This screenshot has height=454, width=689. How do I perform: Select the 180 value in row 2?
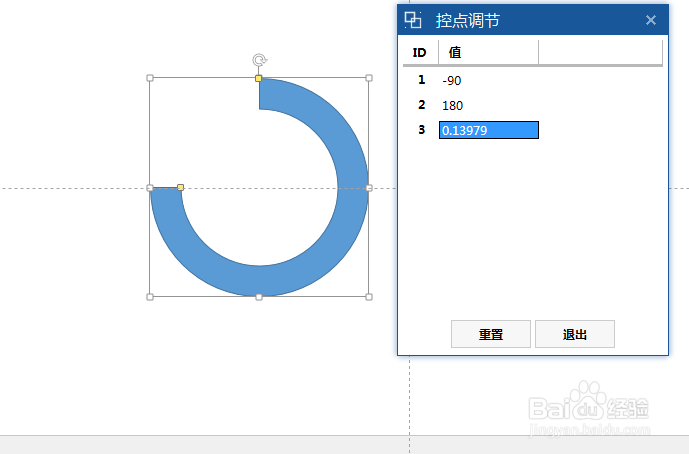(x=453, y=105)
